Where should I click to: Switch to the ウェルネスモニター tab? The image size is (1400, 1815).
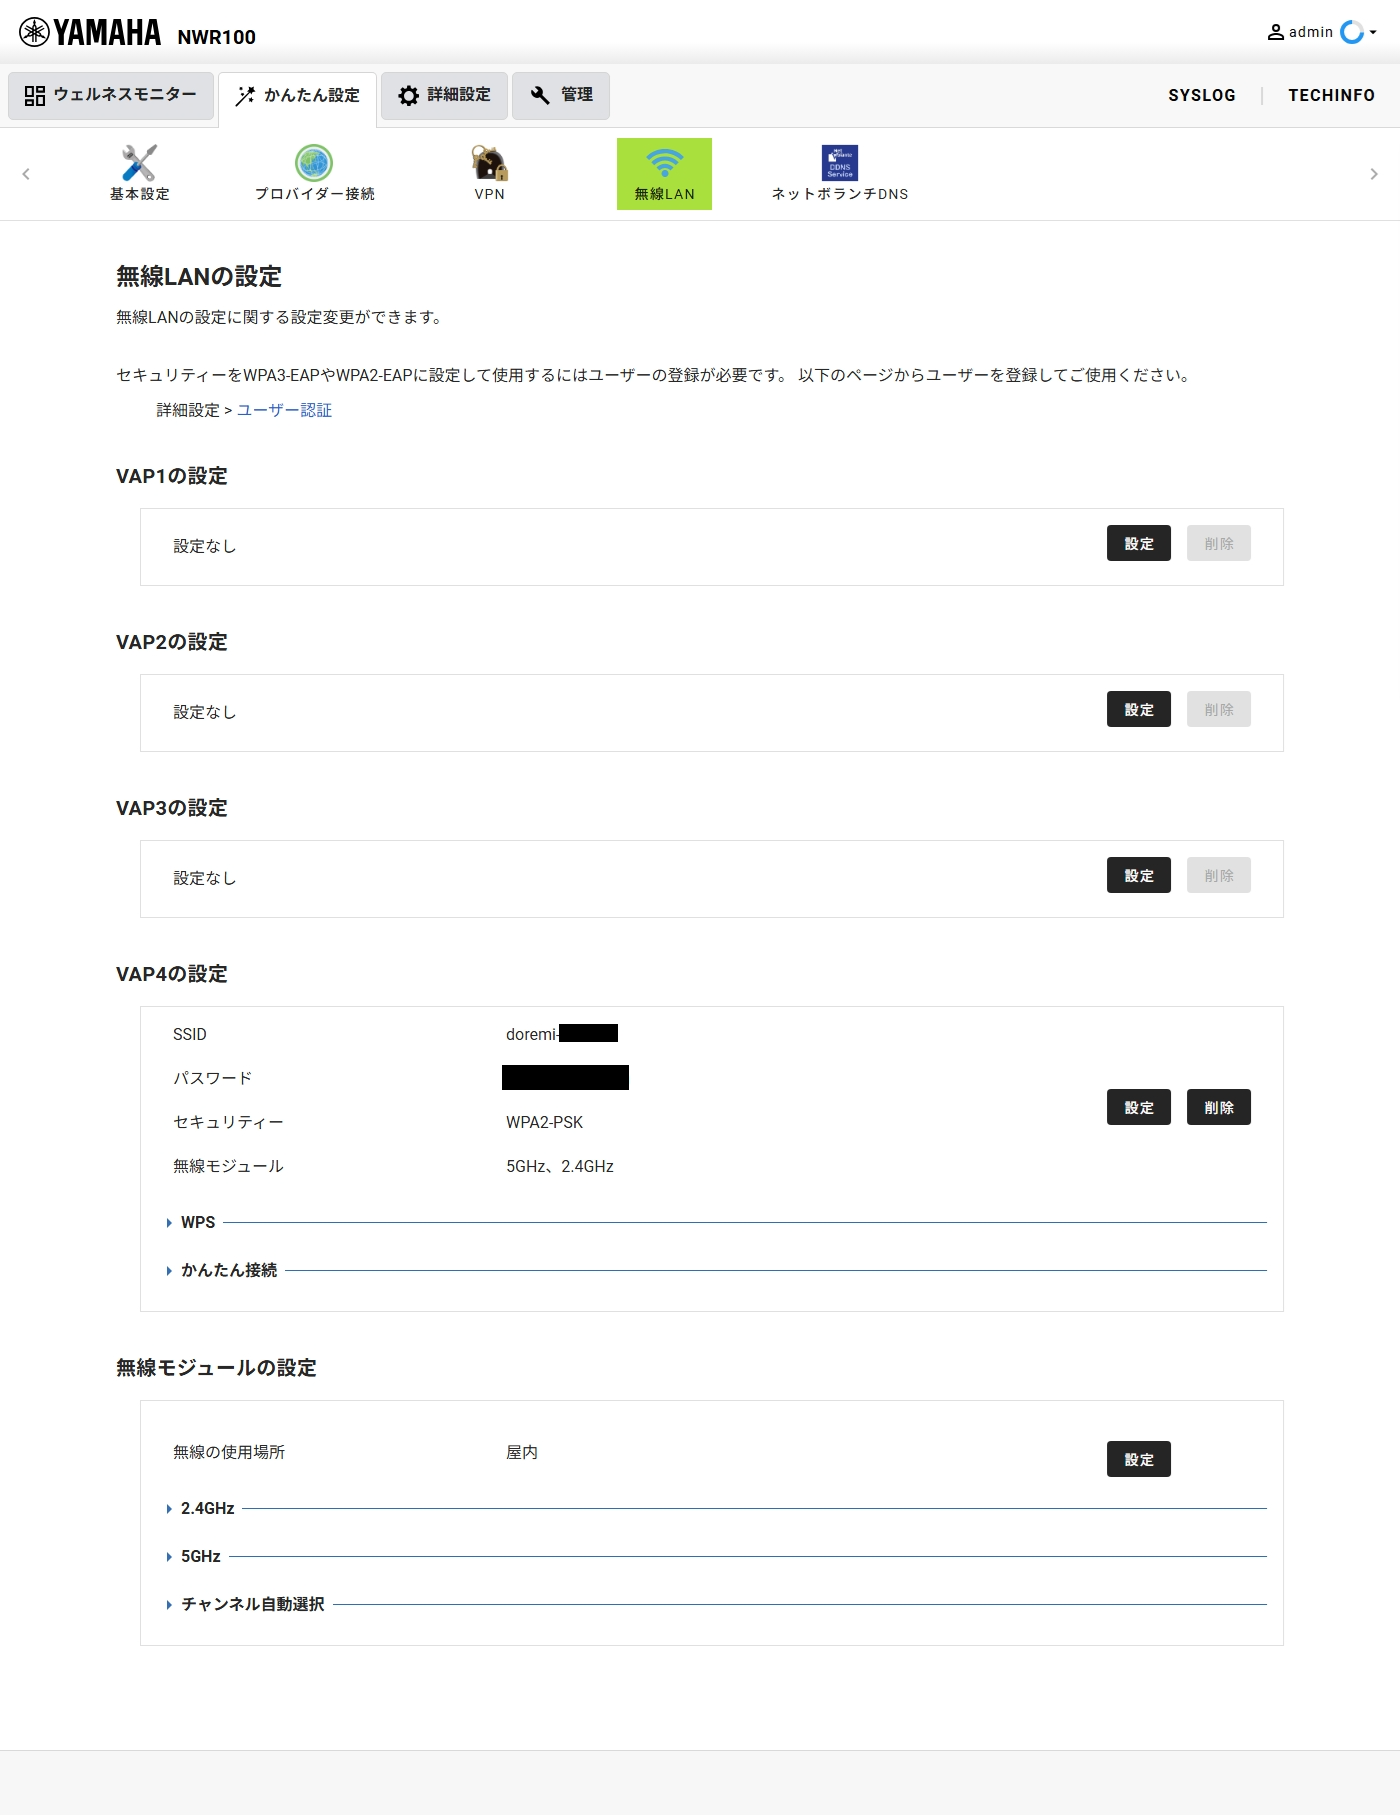tap(111, 95)
